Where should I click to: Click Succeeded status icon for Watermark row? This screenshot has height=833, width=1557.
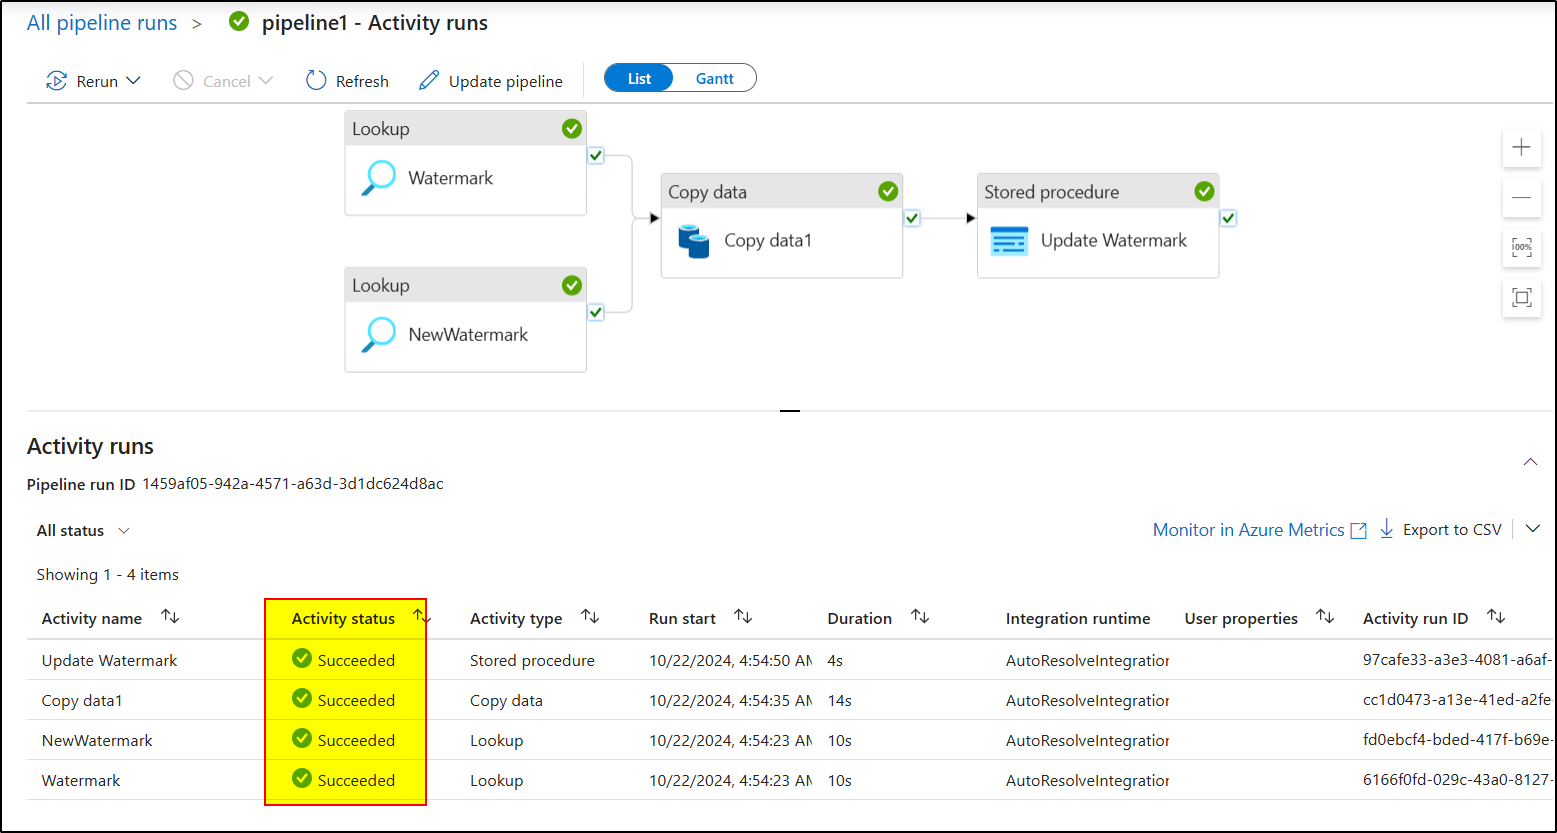click(x=302, y=778)
